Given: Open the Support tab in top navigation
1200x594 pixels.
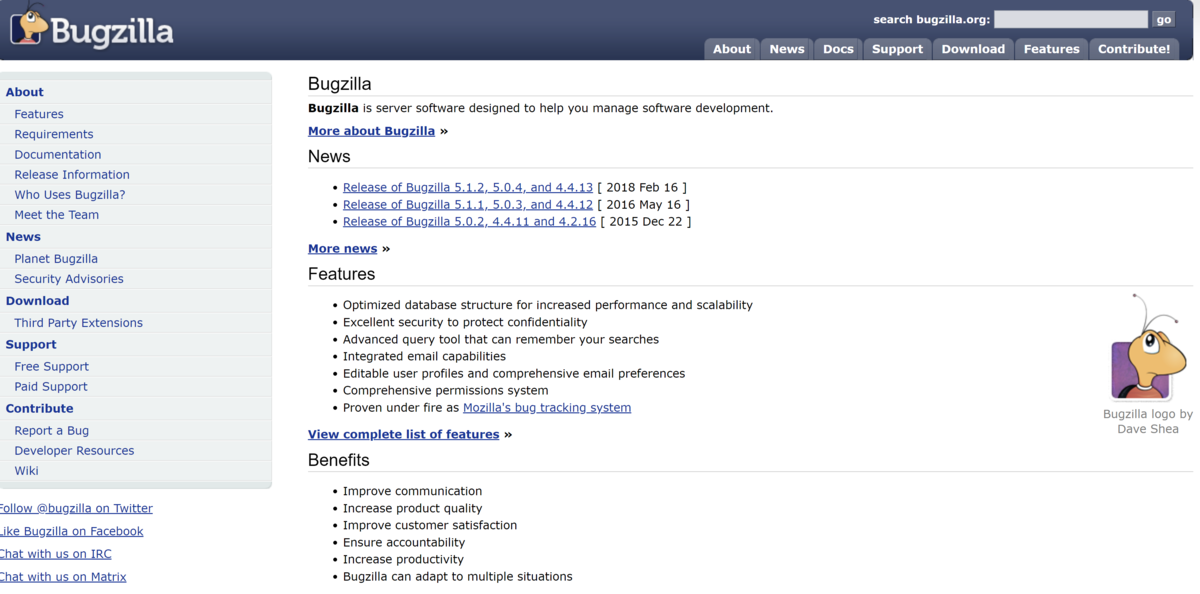Looking at the screenshot, I should (x=897, y=49).
